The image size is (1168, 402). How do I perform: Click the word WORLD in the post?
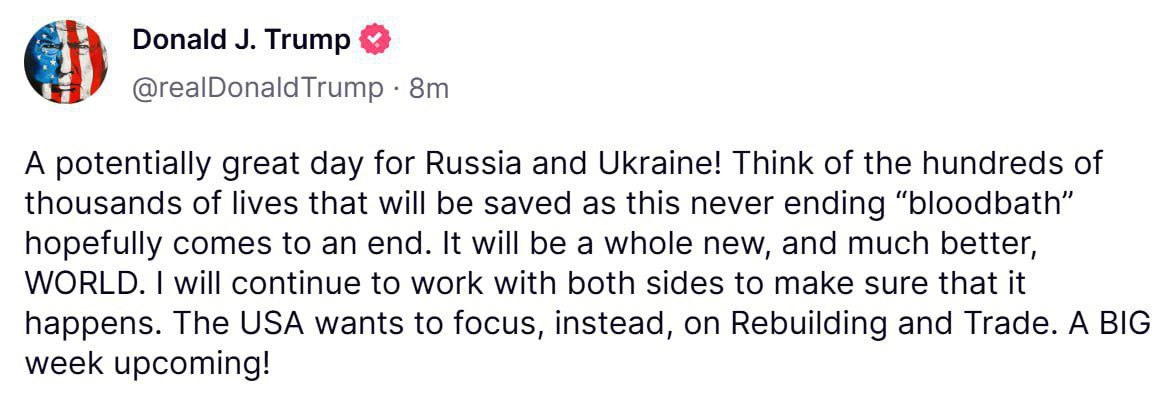click(x=78, y=285)
